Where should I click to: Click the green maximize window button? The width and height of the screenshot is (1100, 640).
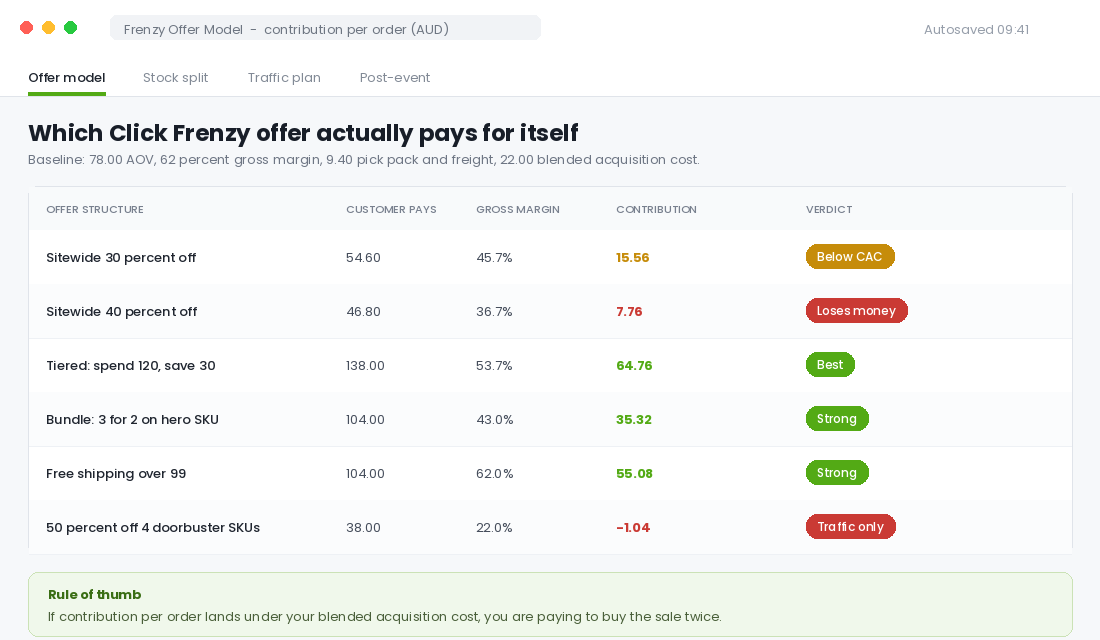(x=70, y=27)
